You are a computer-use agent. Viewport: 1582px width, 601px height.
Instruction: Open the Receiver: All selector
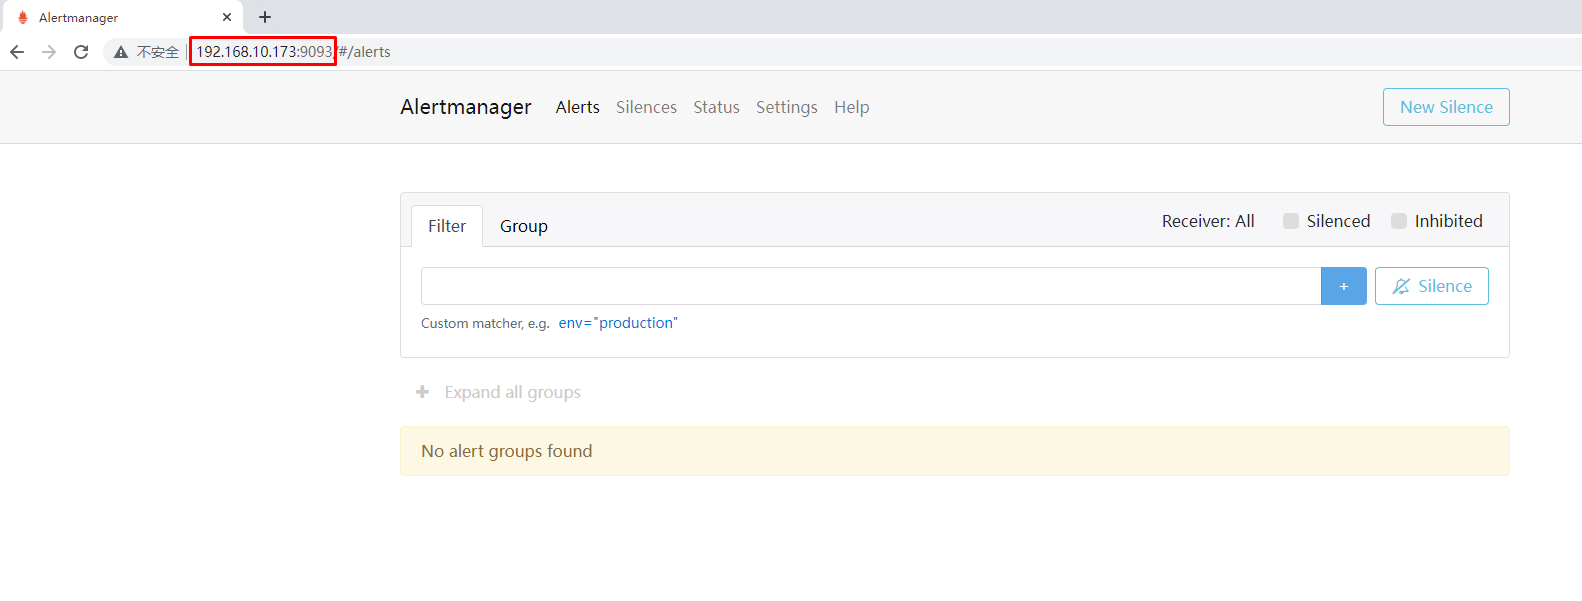(1208, 221)
